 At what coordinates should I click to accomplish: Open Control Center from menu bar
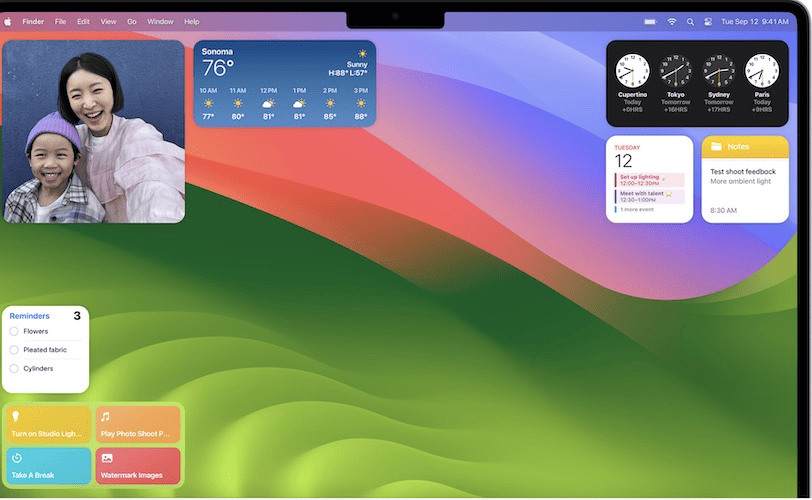click(x=707, y=21)
